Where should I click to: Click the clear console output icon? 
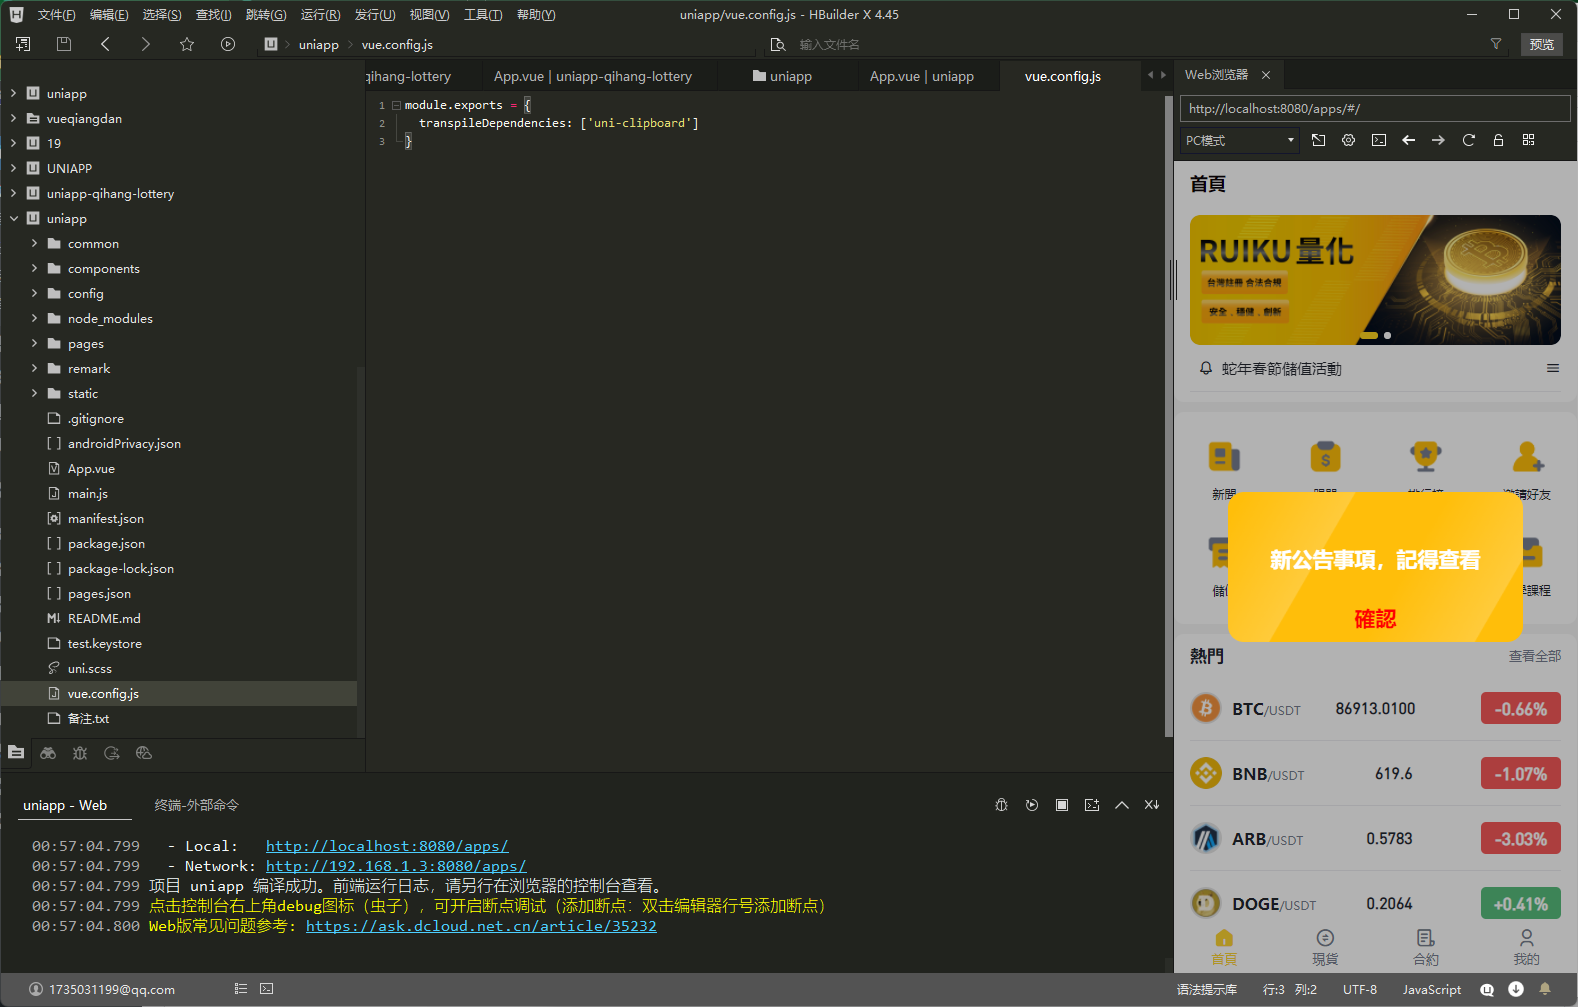tap(1152, 805)
